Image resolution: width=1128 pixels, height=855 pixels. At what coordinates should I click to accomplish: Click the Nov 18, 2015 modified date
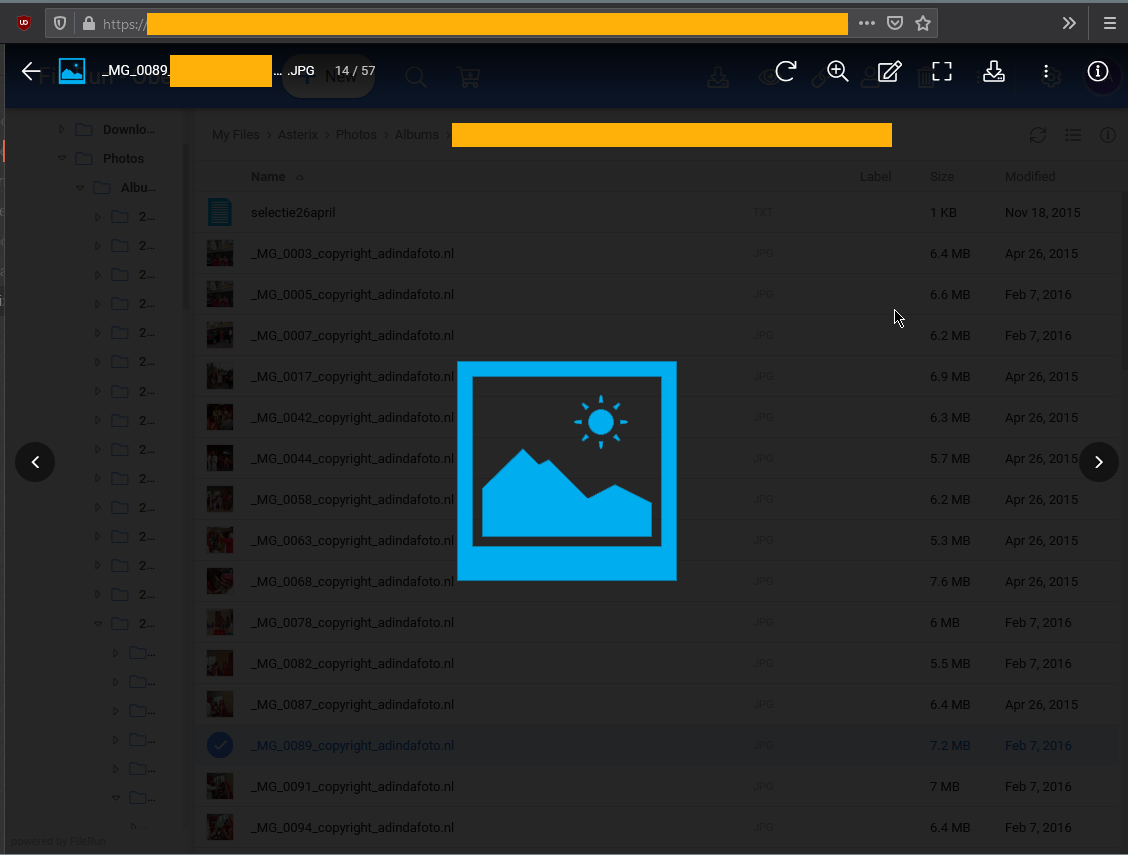[x=1042, y=213]
